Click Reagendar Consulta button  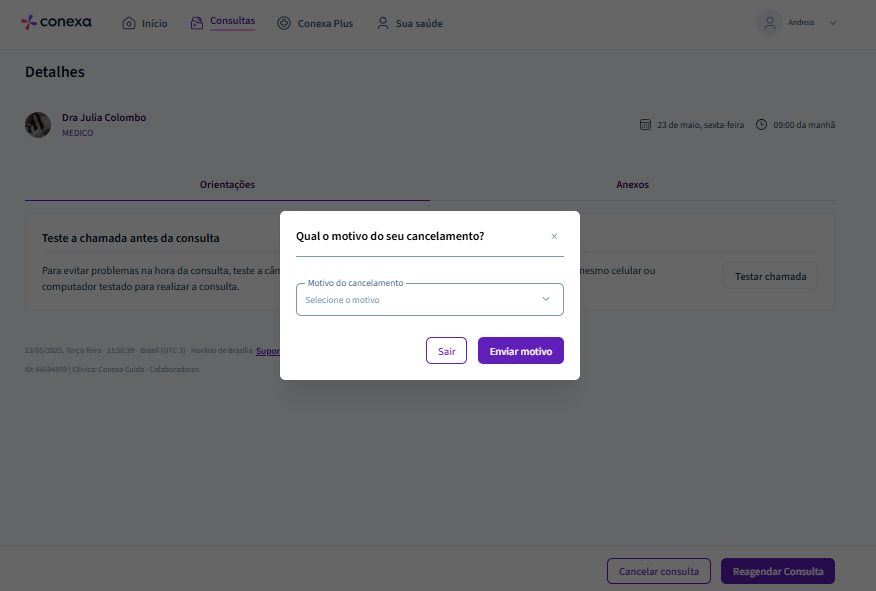pos(778,571)
